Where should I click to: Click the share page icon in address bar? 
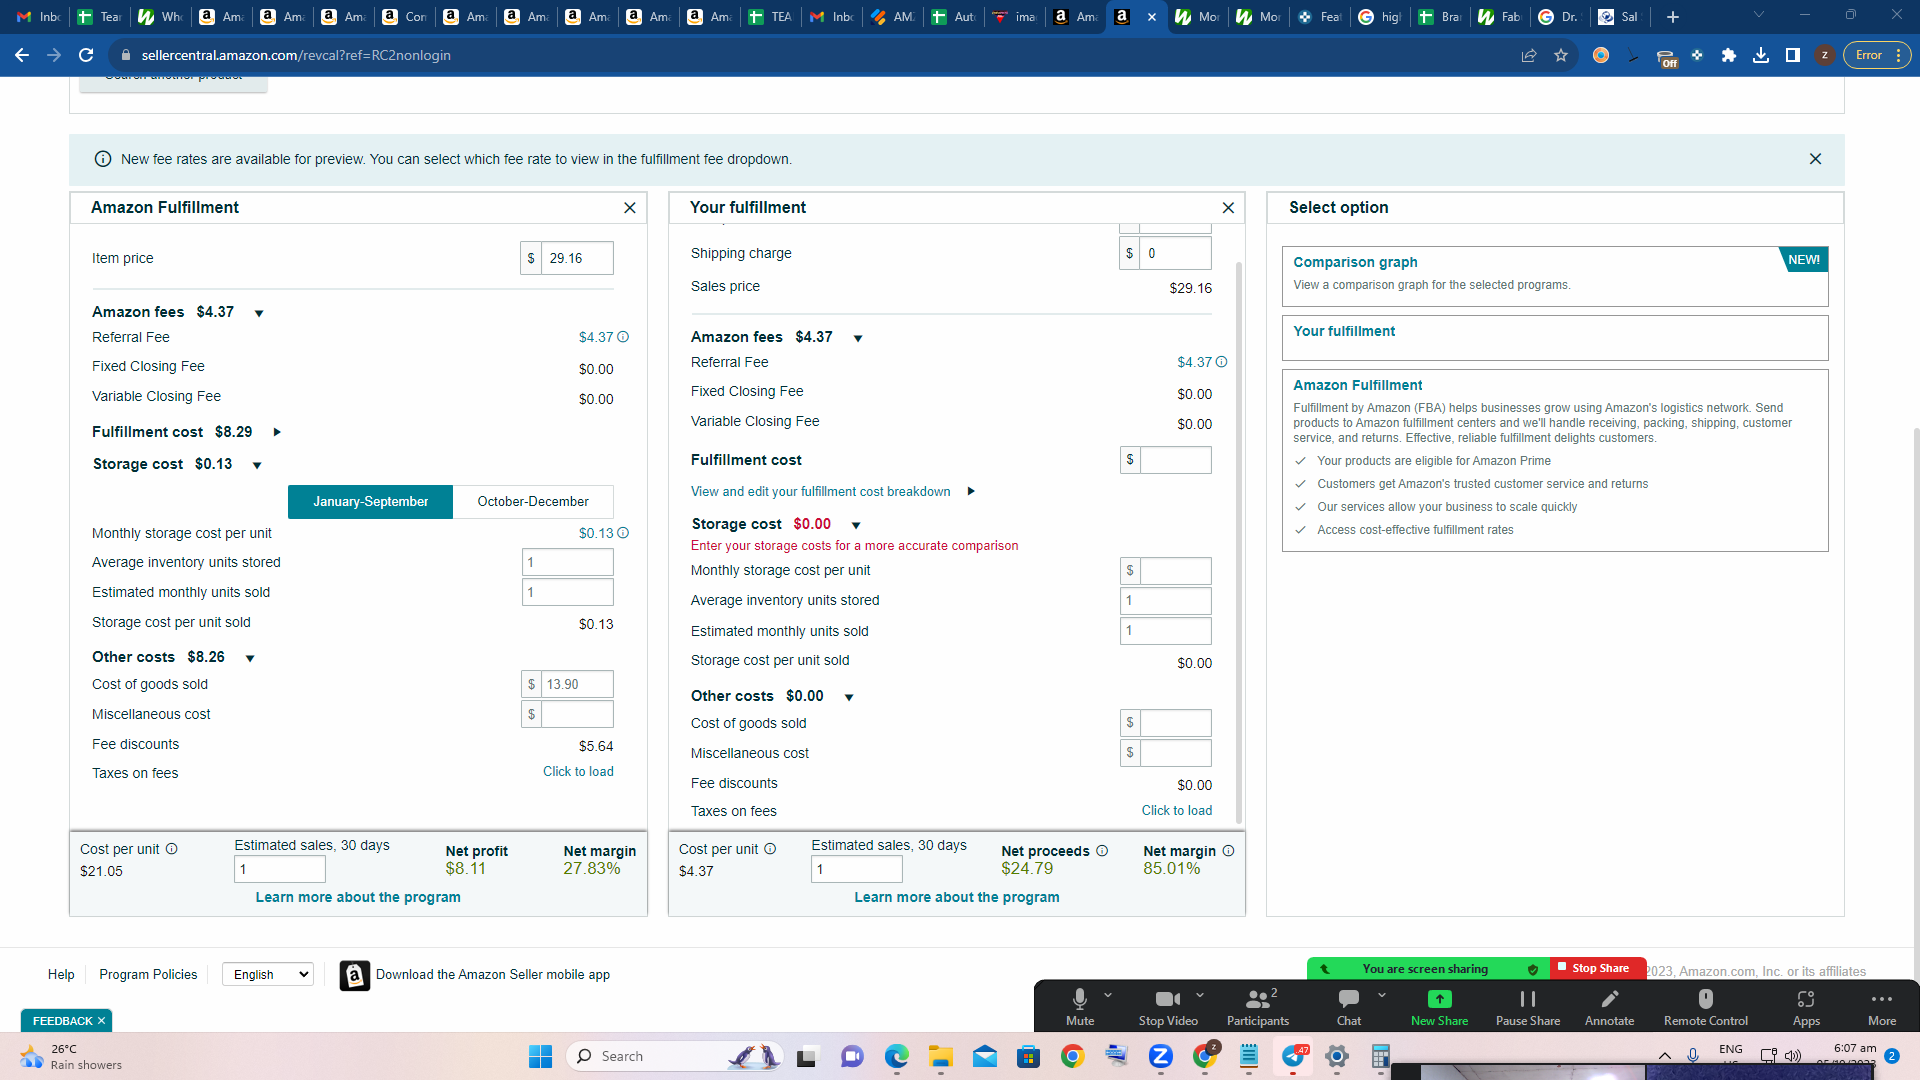click(1529, 55)
